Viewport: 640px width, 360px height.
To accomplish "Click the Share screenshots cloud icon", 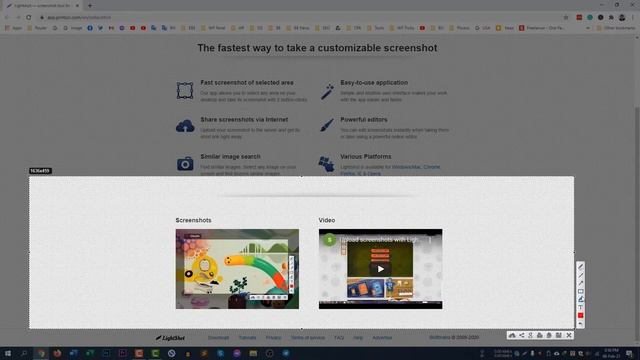I will point(185,126).
